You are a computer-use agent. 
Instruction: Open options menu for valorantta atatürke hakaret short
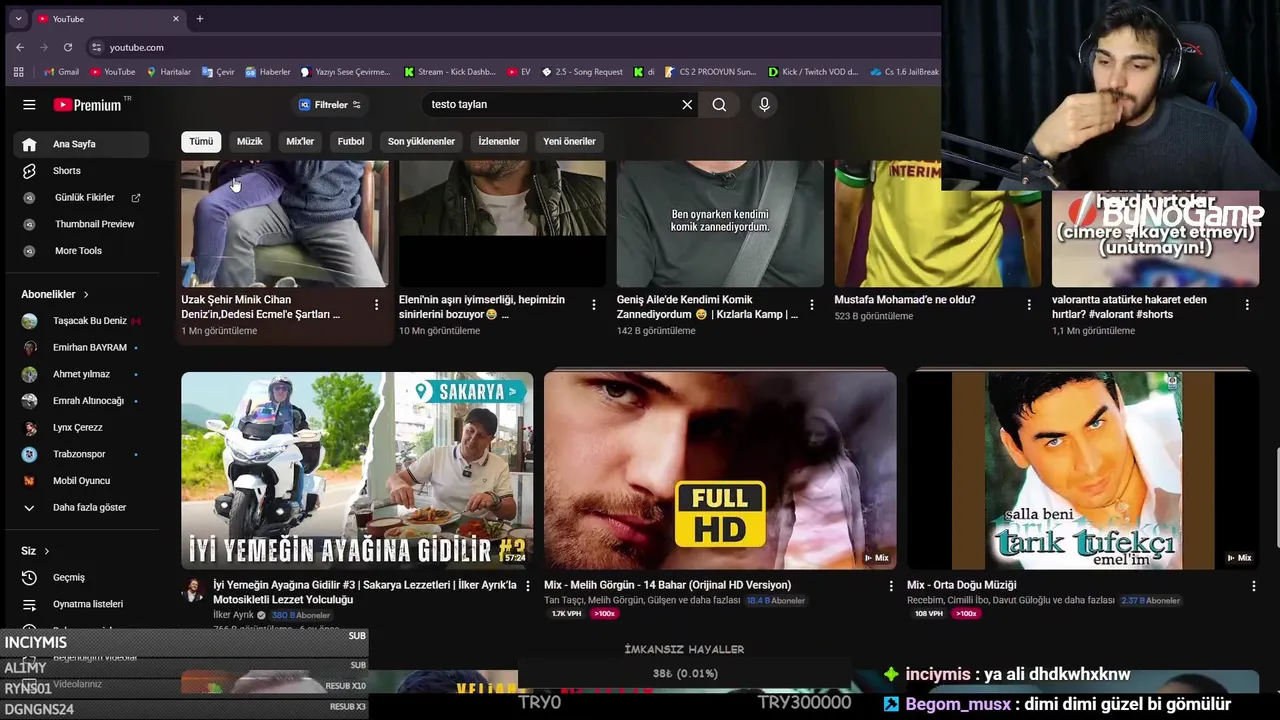pyautogui.click(x=1247, y=305)
